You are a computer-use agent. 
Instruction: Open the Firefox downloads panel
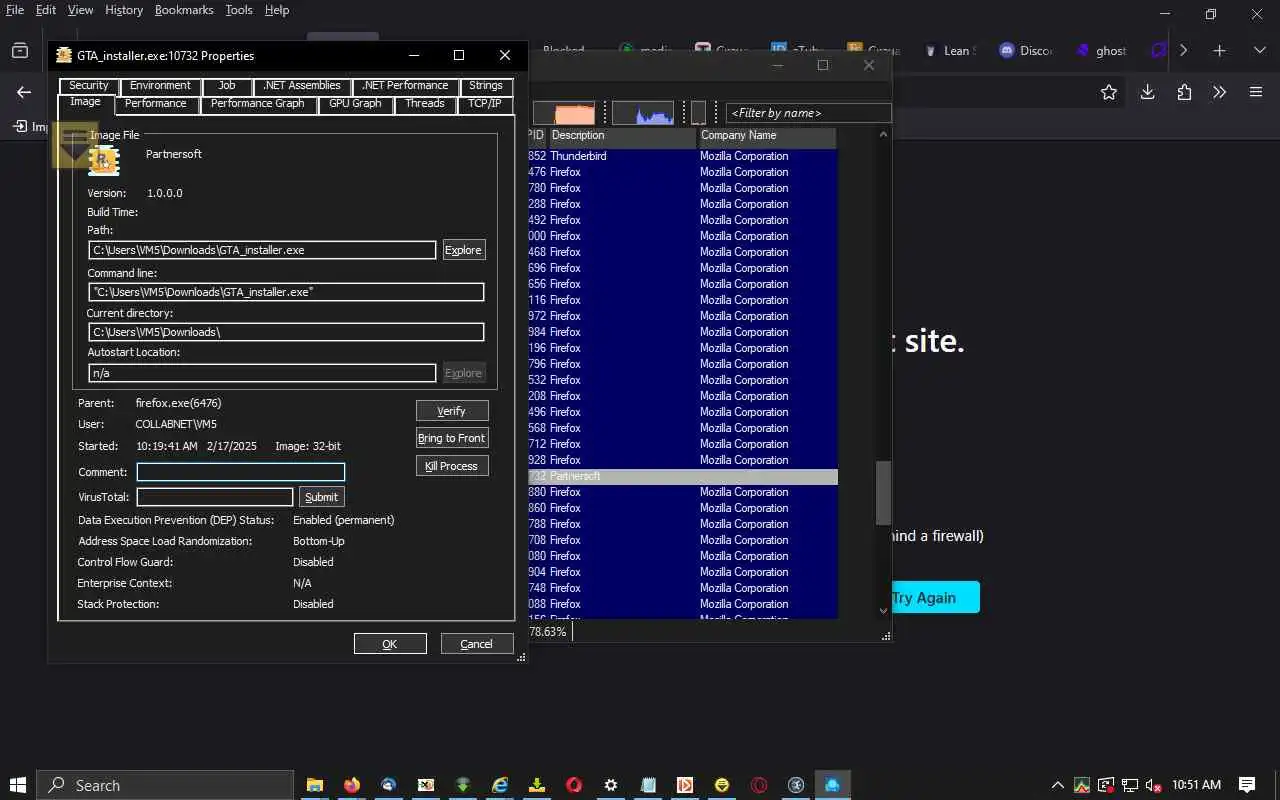click(1147, 92)
